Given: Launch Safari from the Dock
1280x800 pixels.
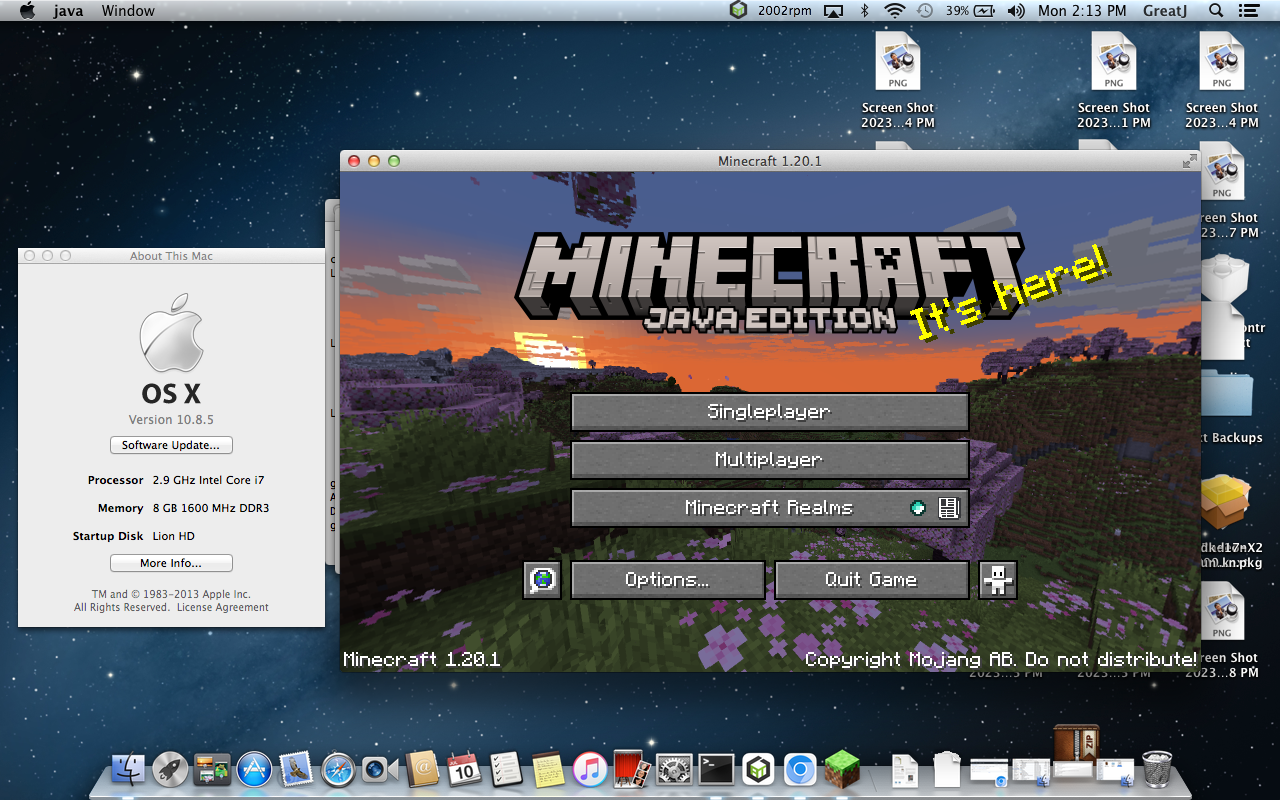Looking at the screenshot, I should (x=339, y=770).
